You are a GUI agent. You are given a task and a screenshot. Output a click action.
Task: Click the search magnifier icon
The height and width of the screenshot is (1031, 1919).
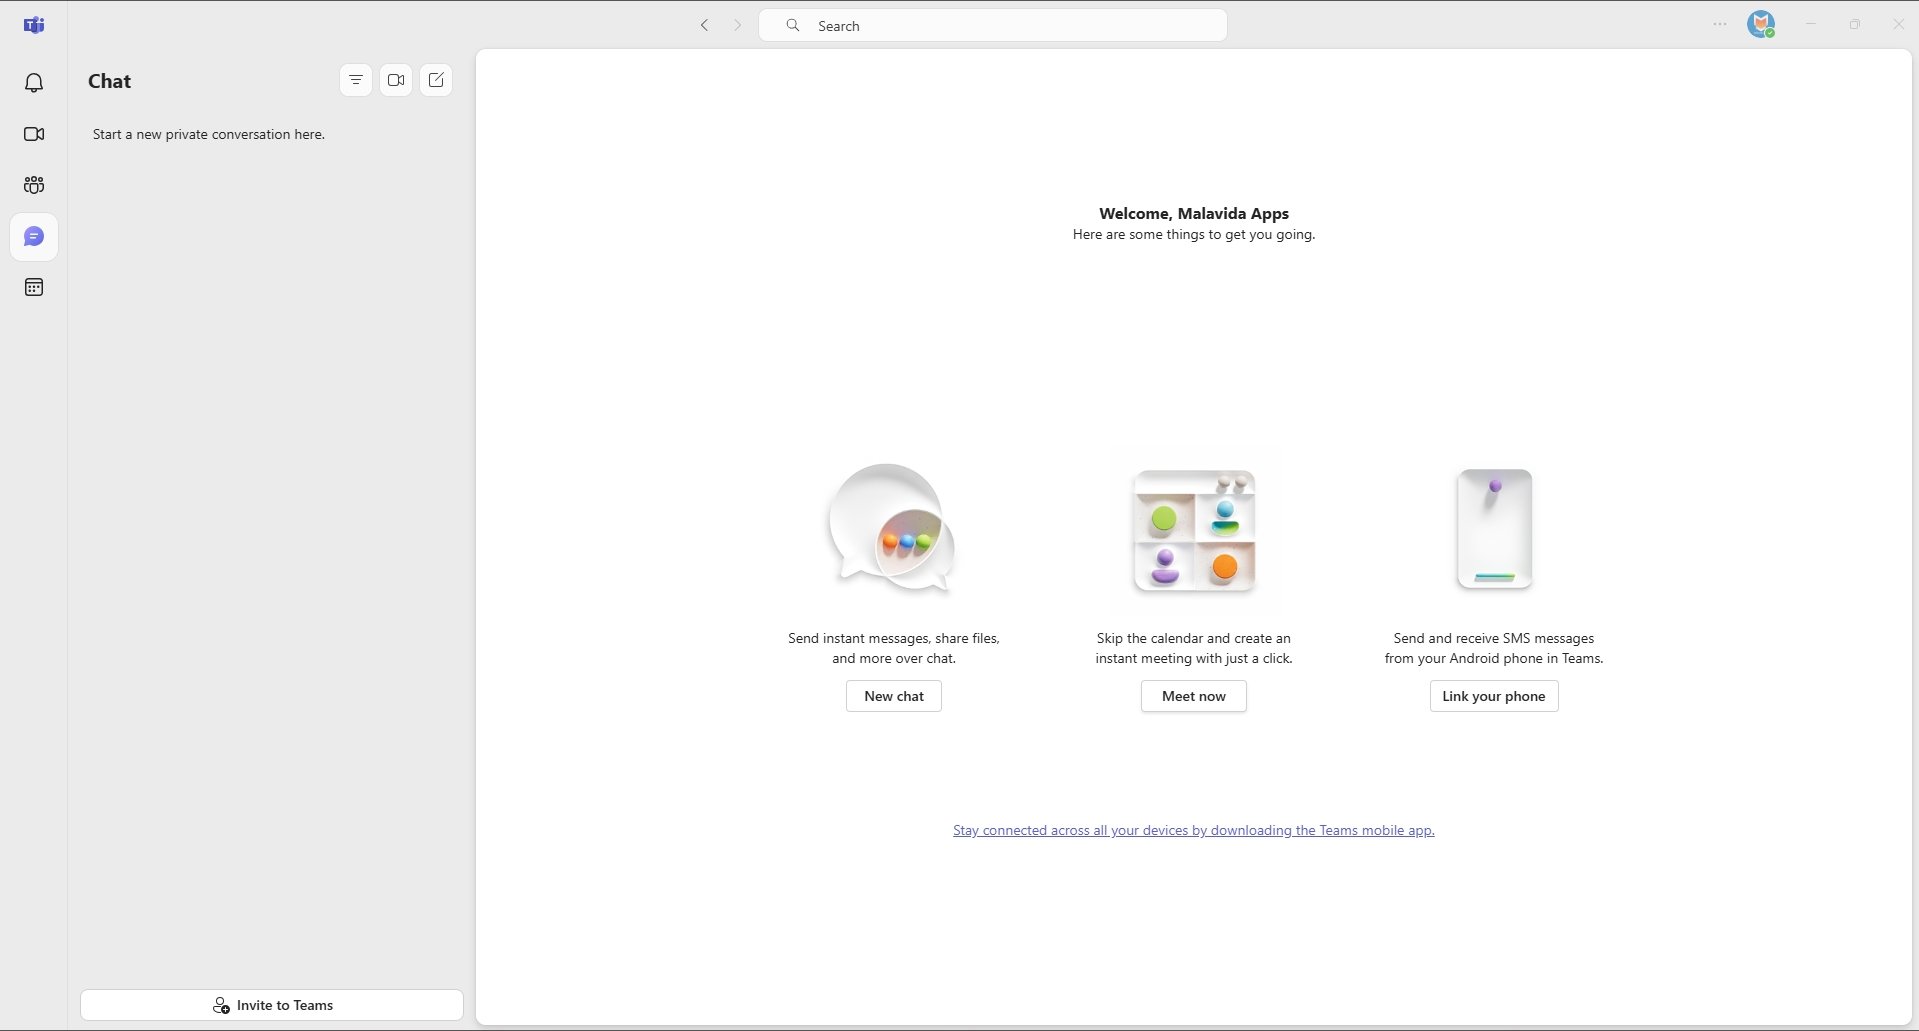[793, 25]
